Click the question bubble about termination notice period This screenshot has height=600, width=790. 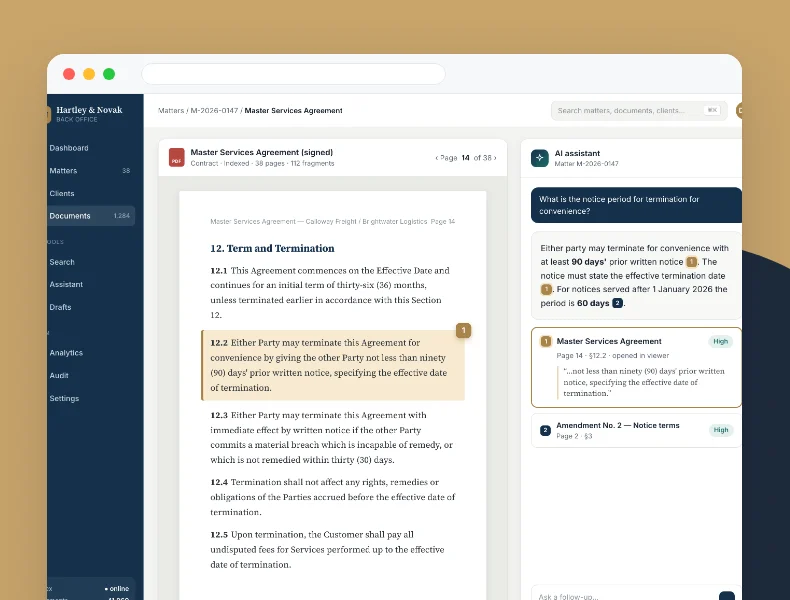pos(636,205)
